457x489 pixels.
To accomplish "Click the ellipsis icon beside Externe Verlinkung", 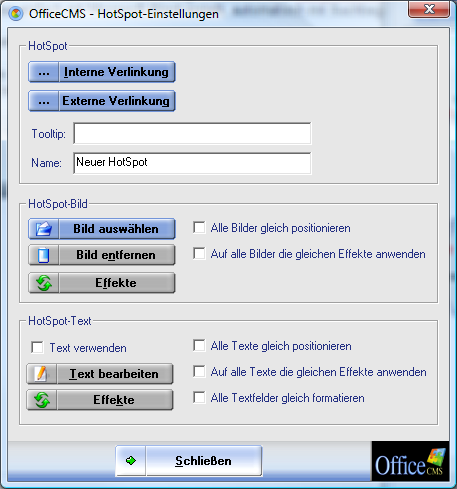I will [44, 101].
